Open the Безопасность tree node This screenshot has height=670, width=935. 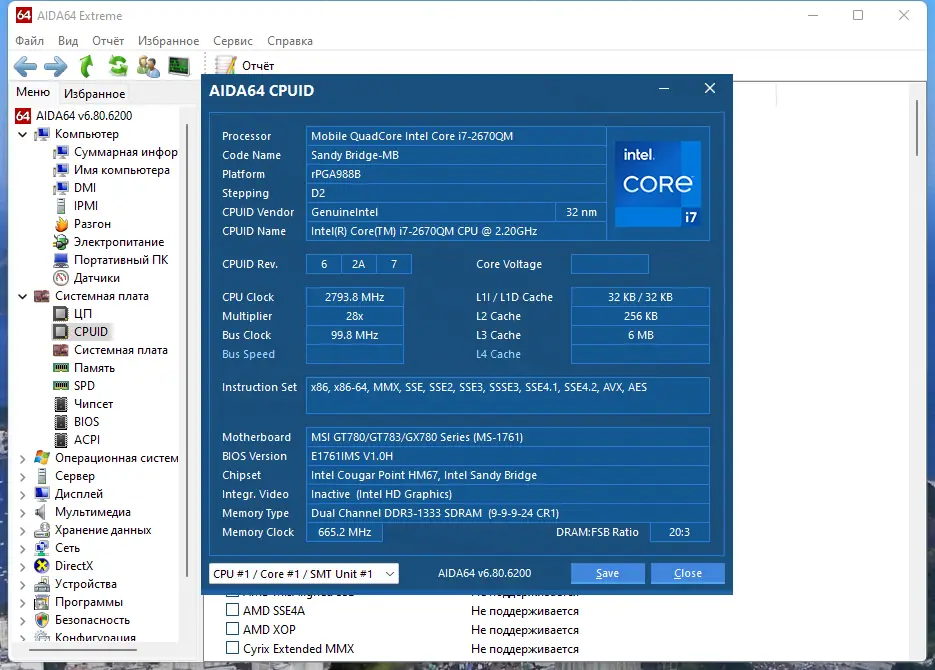click(x=83, y=620)
